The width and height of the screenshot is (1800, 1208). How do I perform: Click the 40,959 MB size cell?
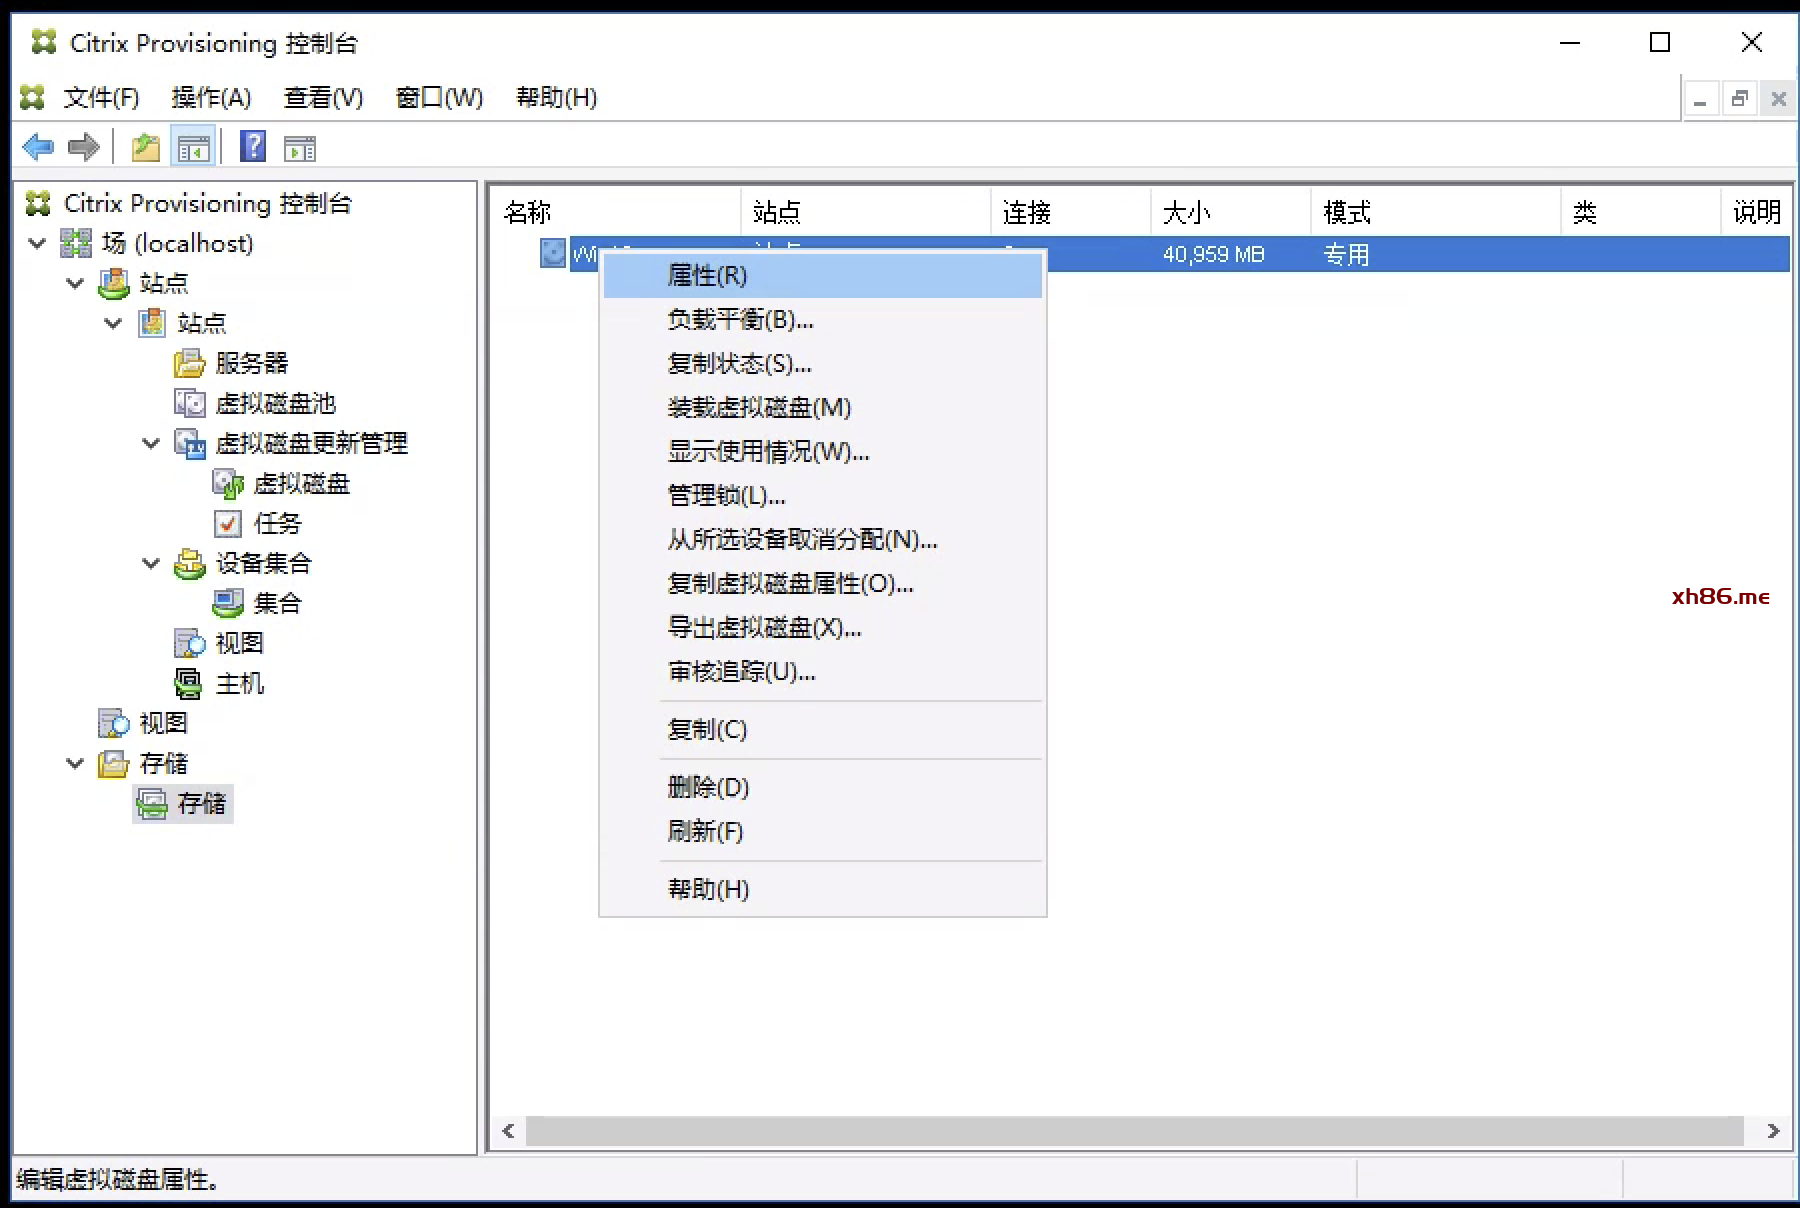pos(1213,254)
